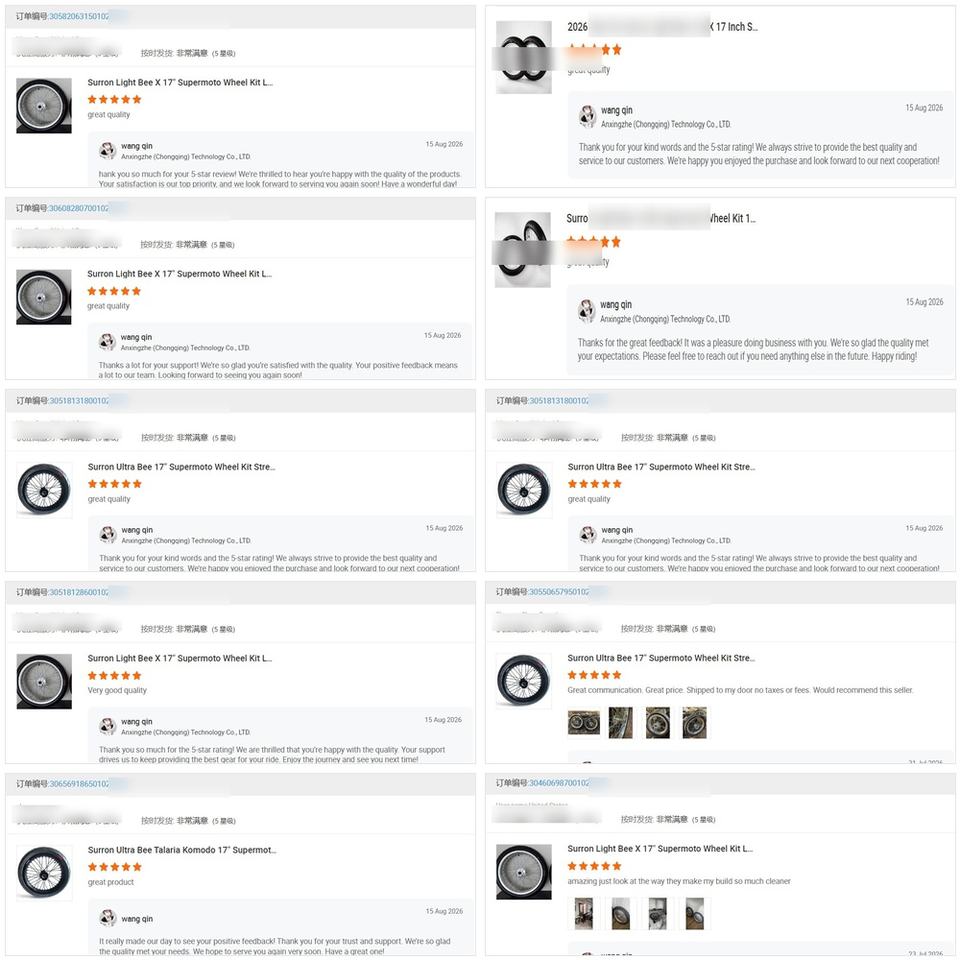
Task: Click wang qin avatar in Talaria Komodo review reply
Action: pyautogui.click(x=108, y=918)
